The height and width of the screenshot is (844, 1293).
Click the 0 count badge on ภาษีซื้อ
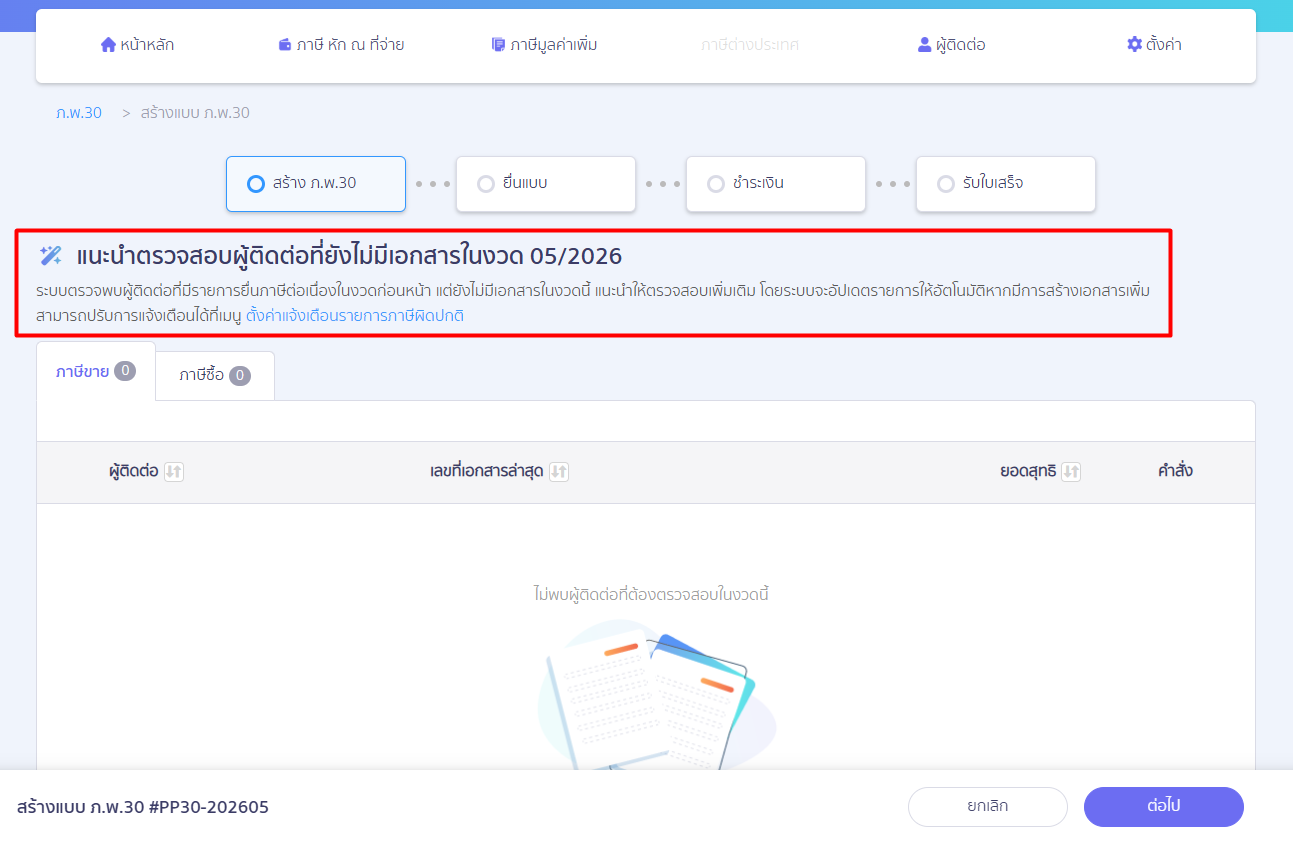pos(240,376)
